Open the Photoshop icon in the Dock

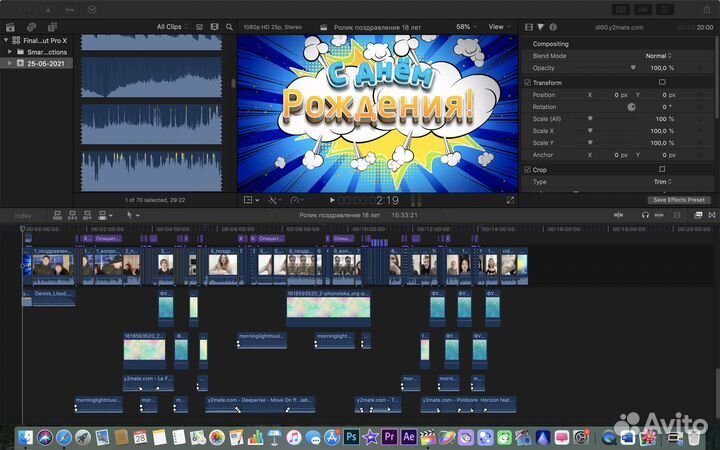(351, 437)
